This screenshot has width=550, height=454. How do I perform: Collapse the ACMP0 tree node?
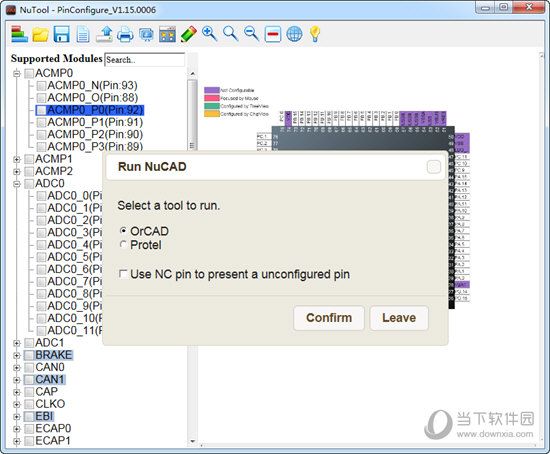tap(16, 74)
